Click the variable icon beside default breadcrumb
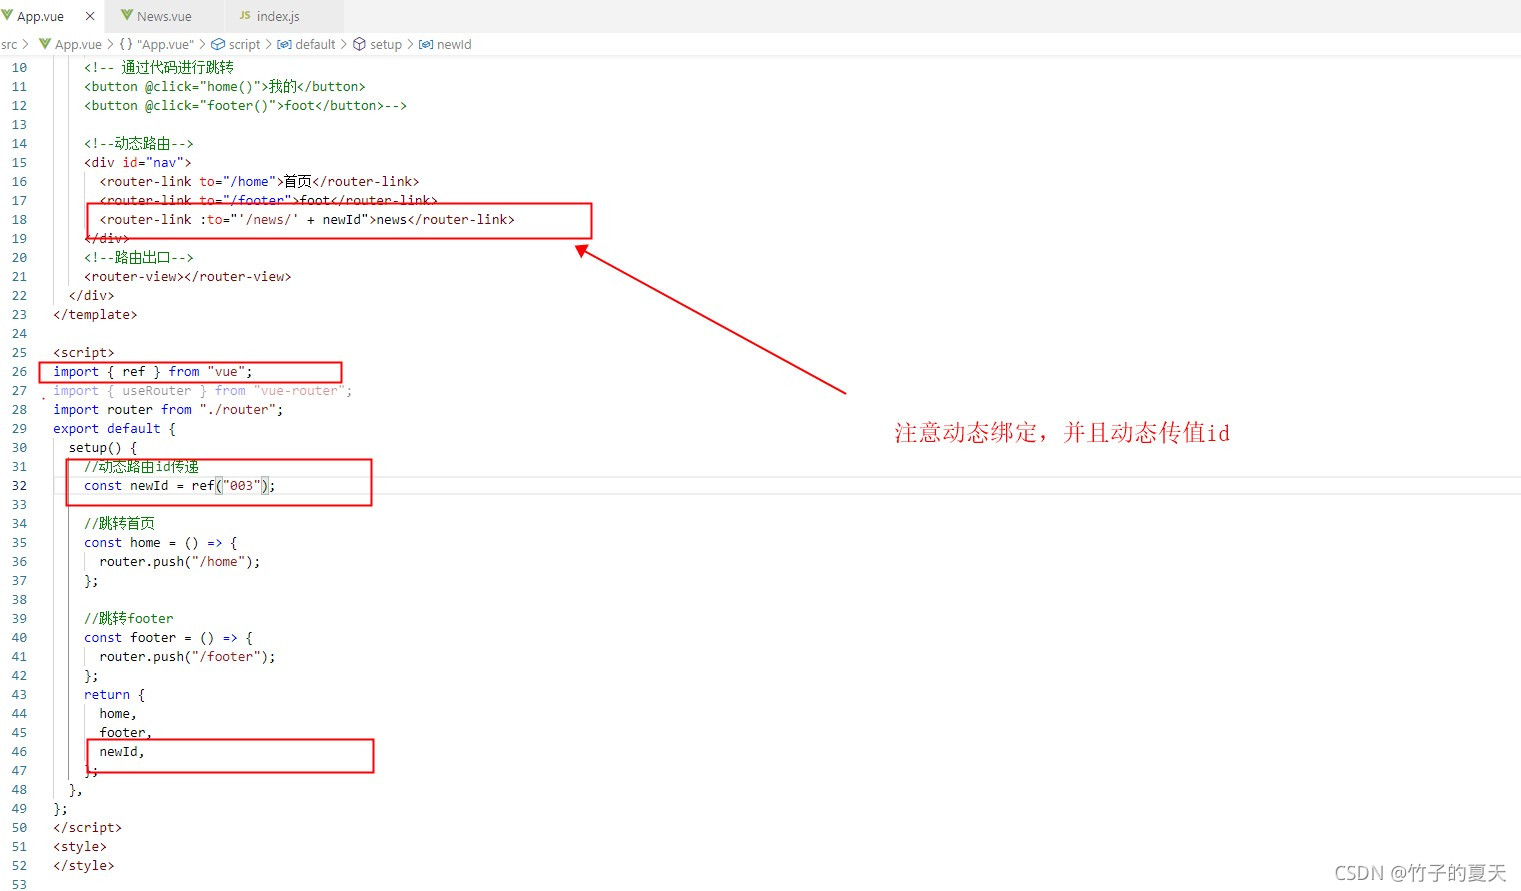This screenshot has width=1521, height=891. pos(284,44)
